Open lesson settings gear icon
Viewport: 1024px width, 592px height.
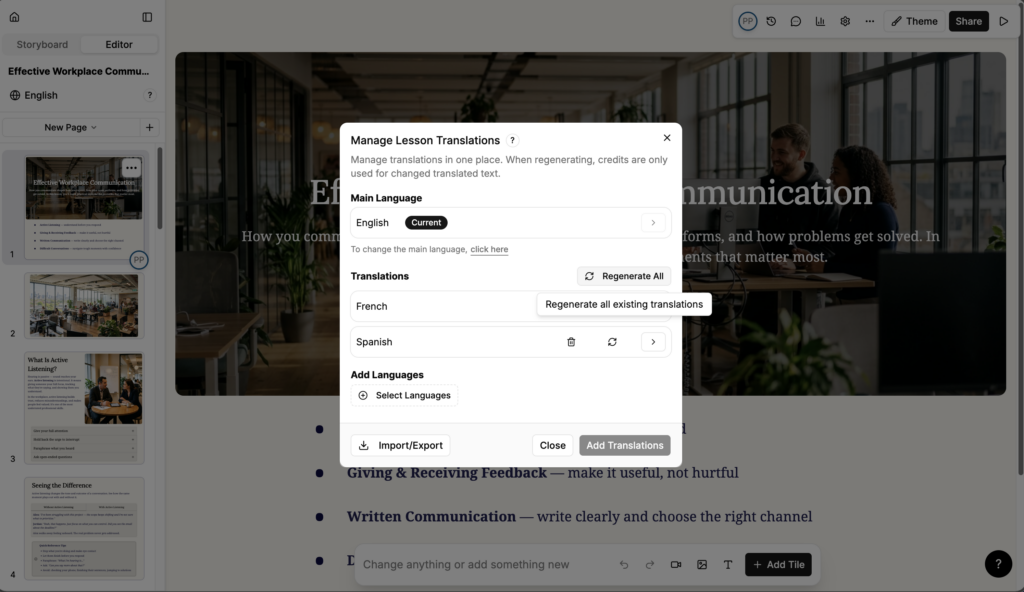click(845, 21)
